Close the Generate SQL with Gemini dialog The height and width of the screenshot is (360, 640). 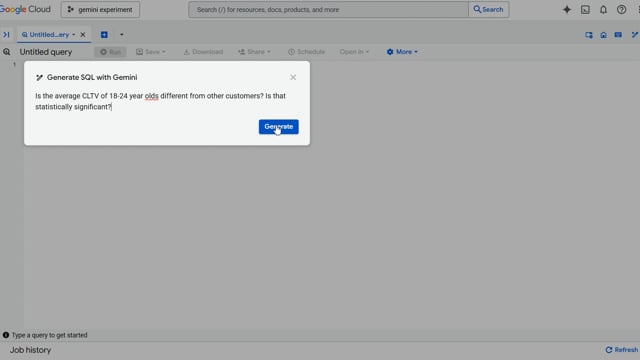[293, 77]
